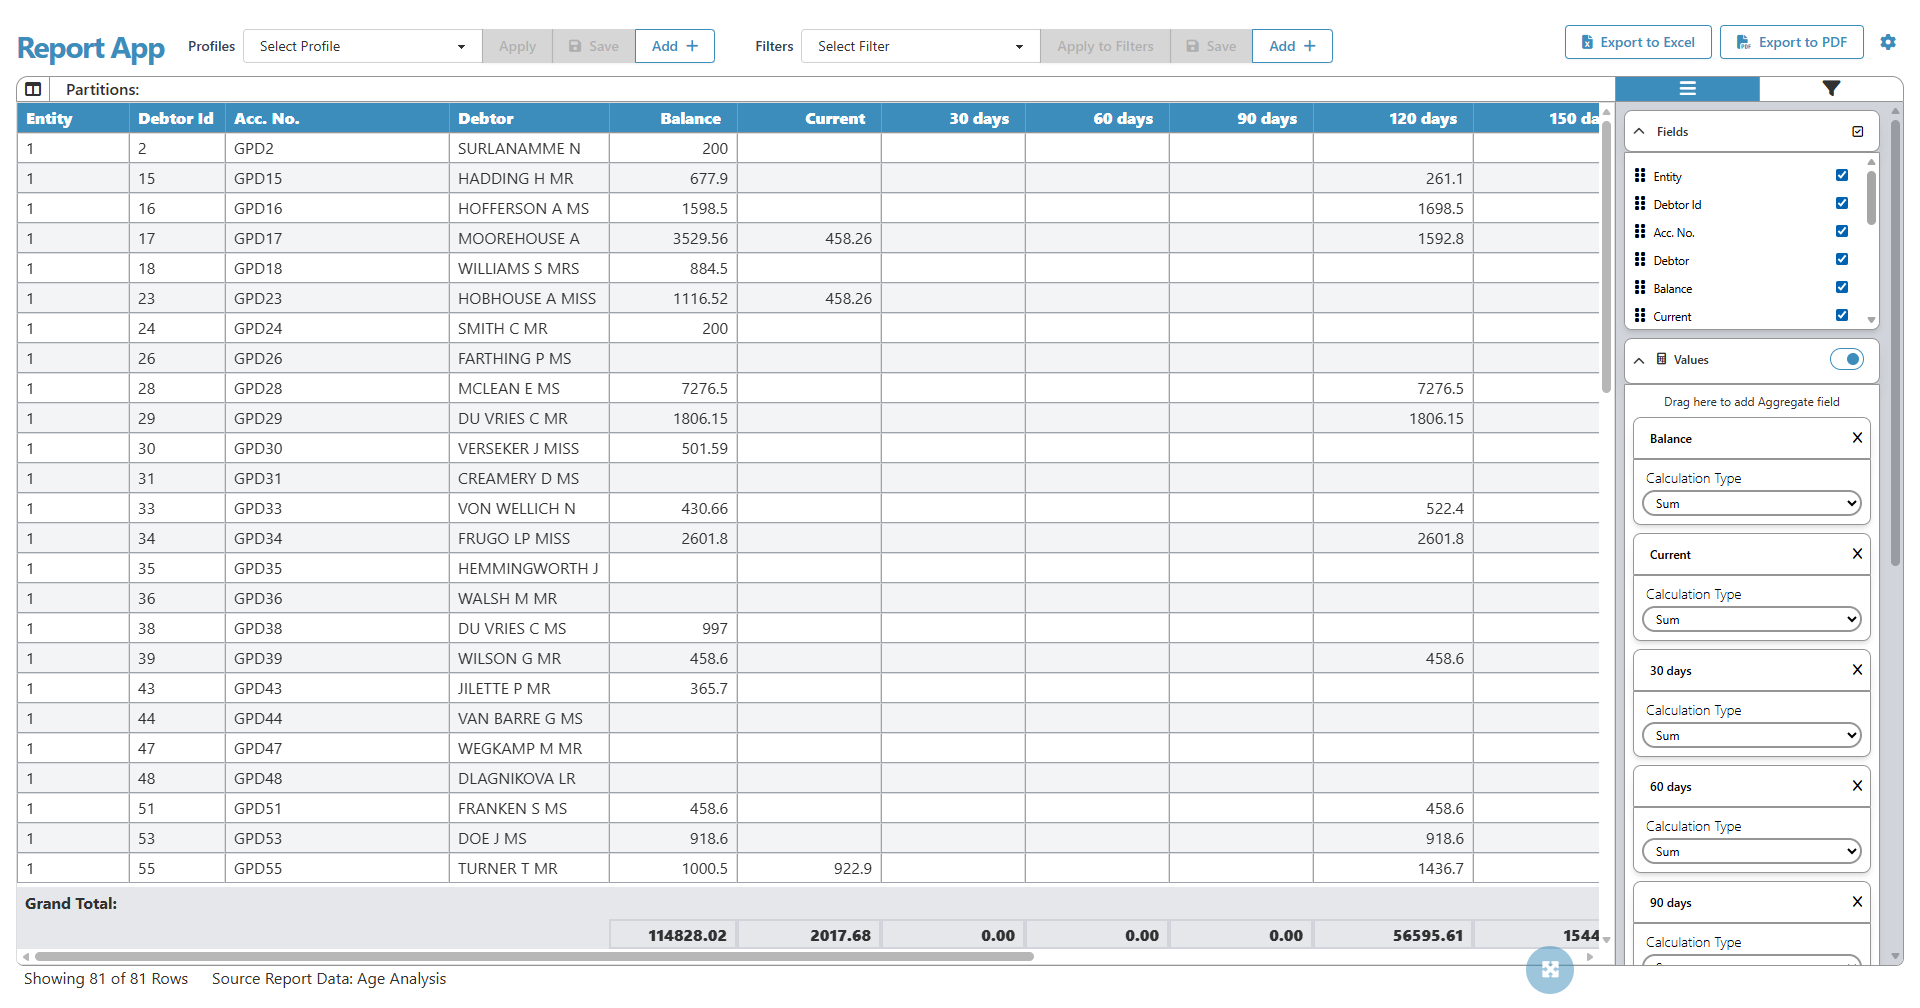Click the select-all fields checkbox icon

(x=1857, y=132)
